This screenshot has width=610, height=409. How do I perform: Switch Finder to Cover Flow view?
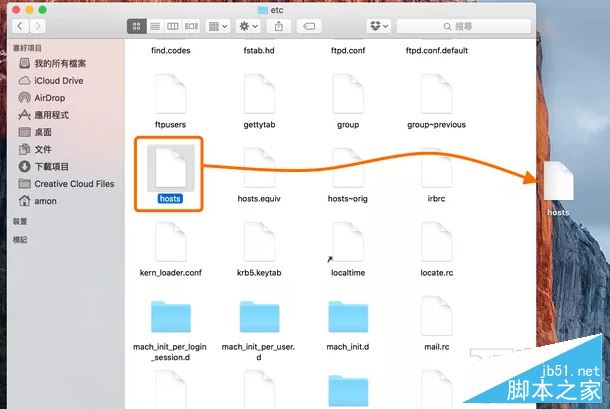(x=191, y=26)
